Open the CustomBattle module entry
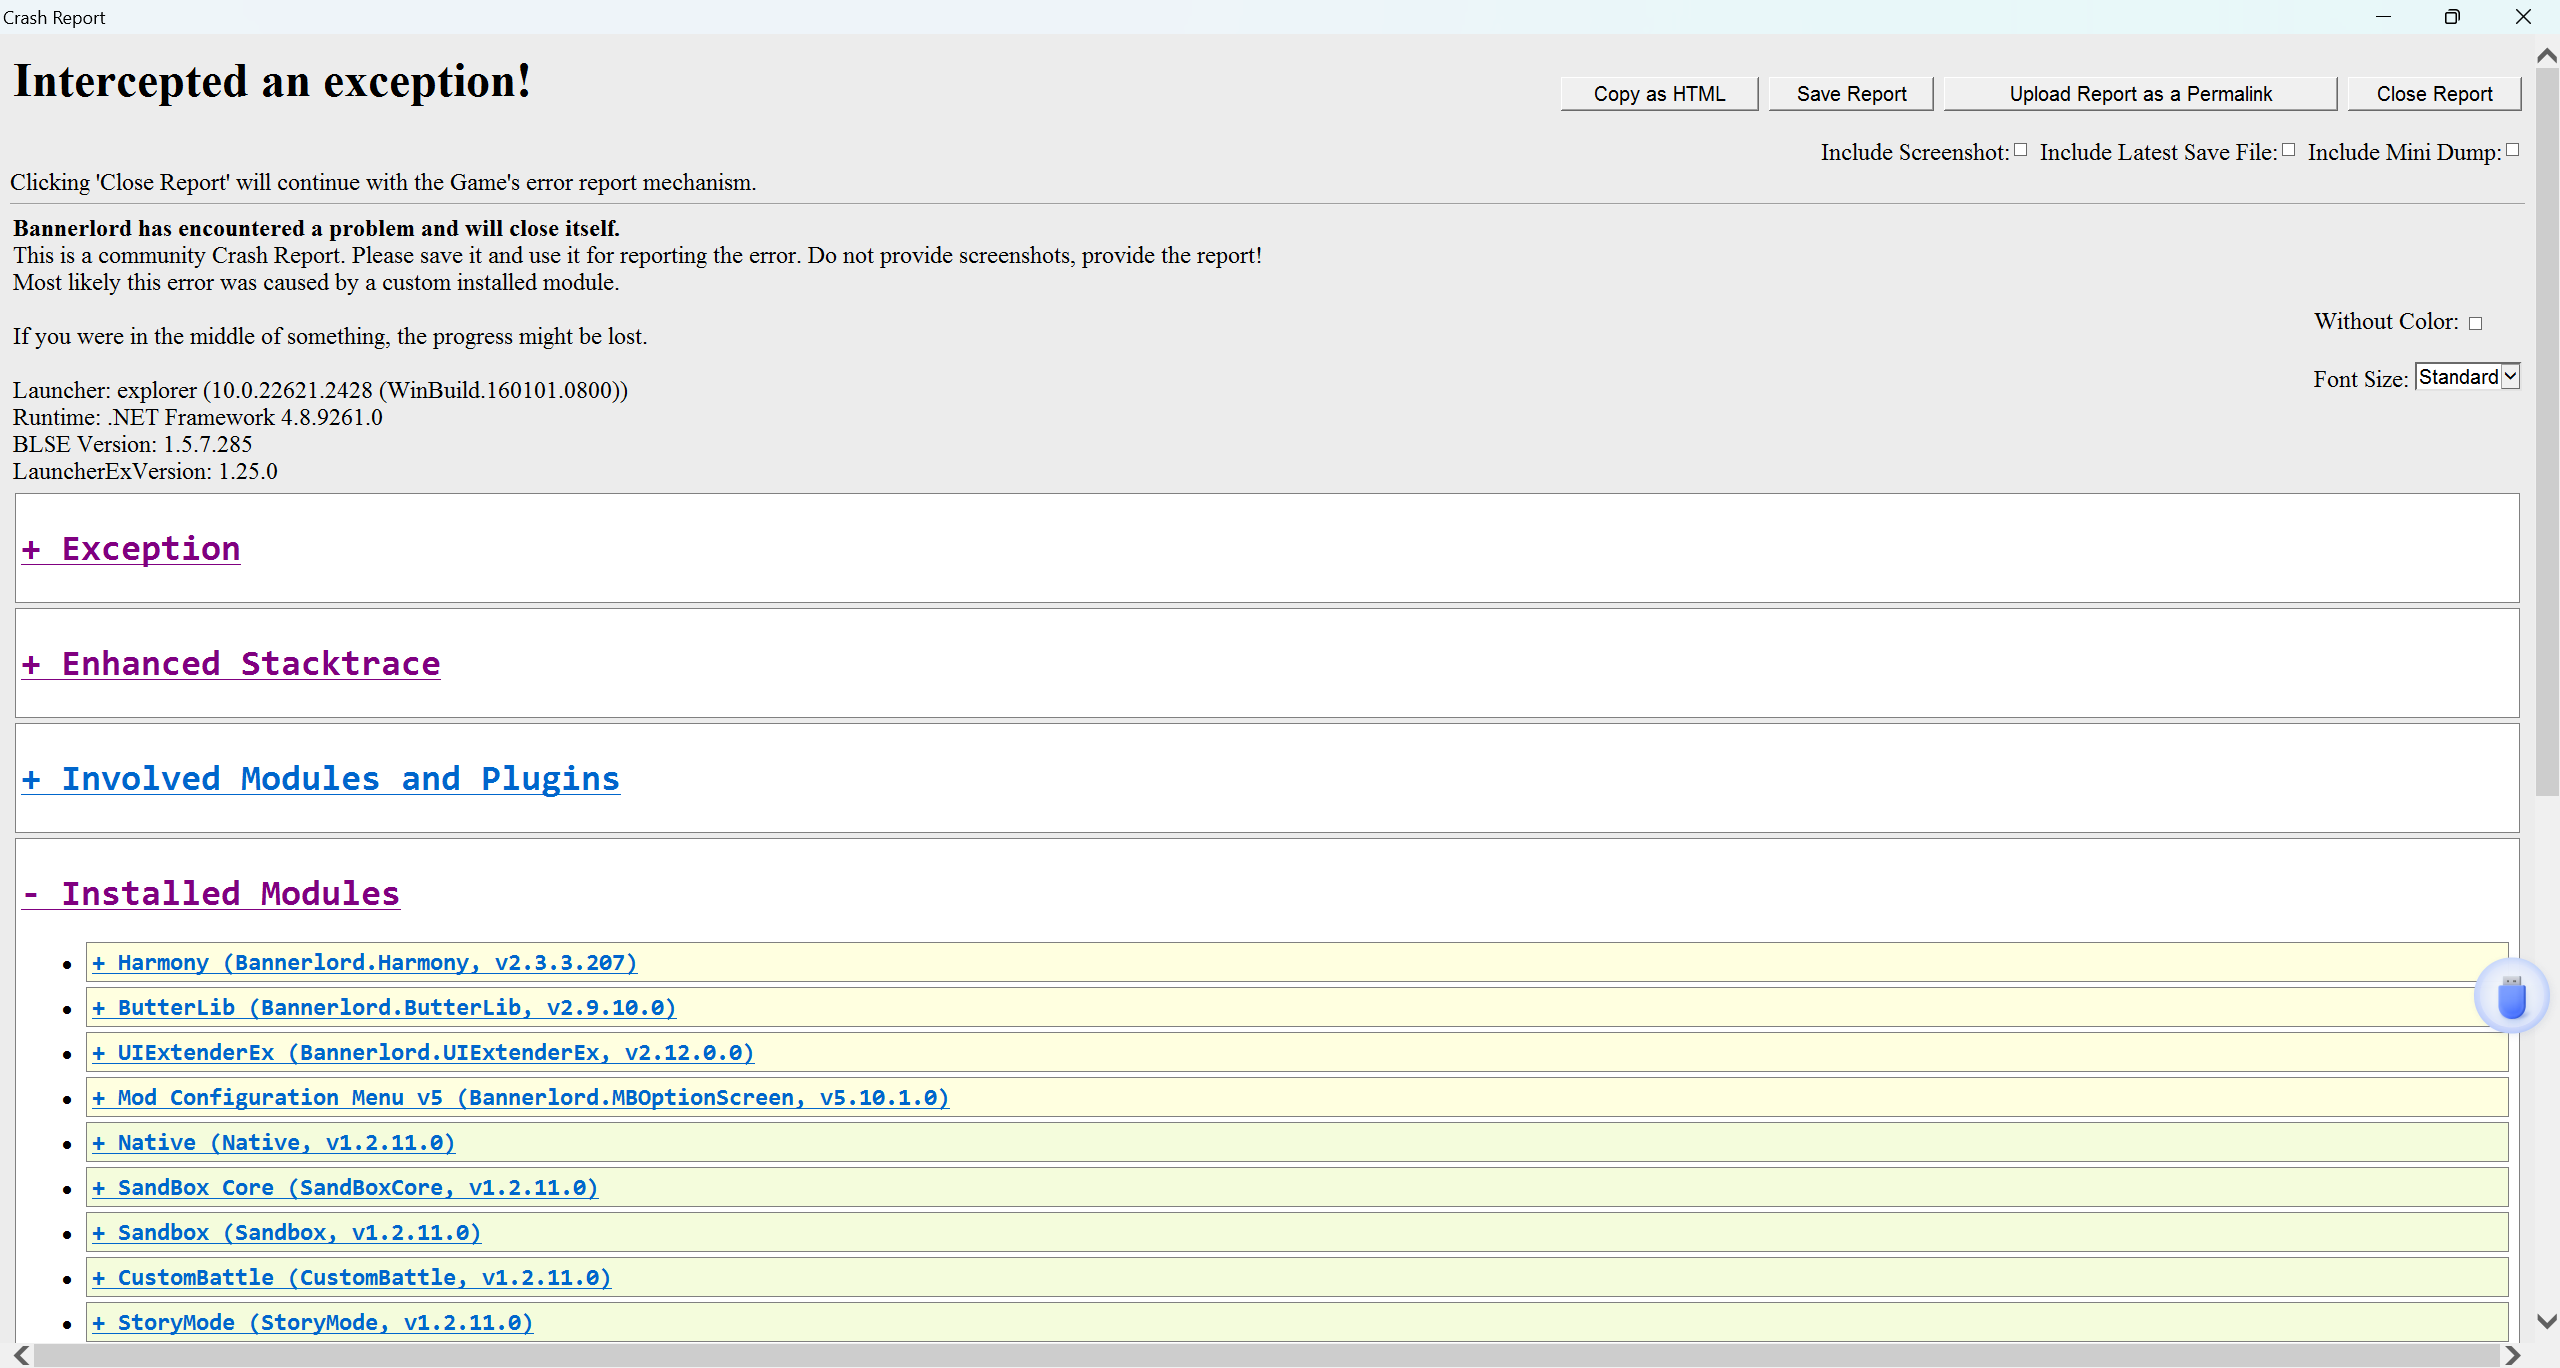 coord(352,1278)
